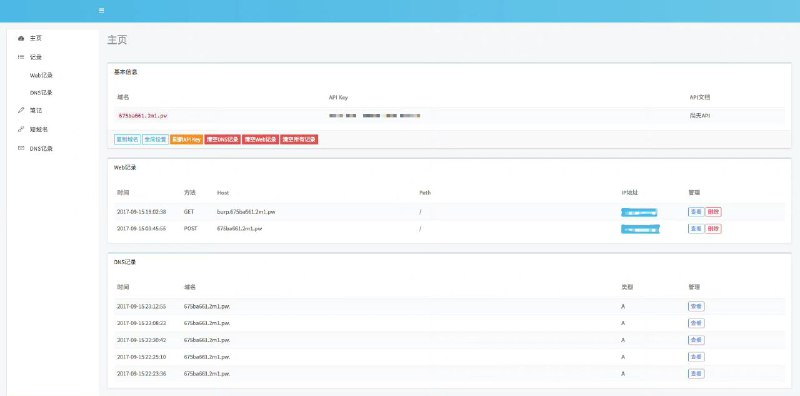800x396 pixels.
Task: Click the red 清空Web记录 button
Action: point(261,139)
